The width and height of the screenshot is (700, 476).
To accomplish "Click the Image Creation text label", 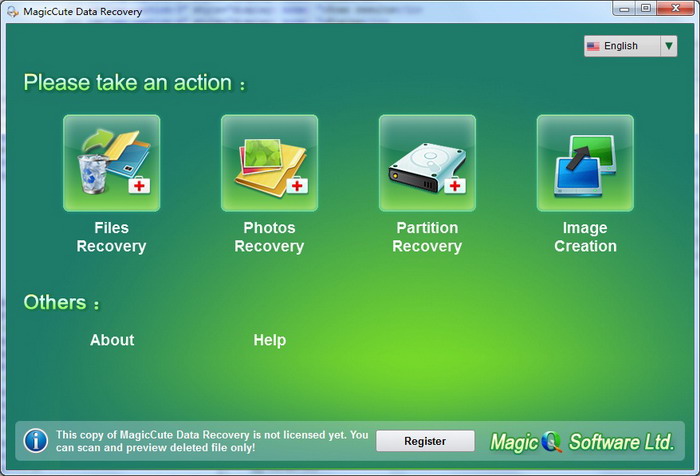I will (x=585, y=237).
